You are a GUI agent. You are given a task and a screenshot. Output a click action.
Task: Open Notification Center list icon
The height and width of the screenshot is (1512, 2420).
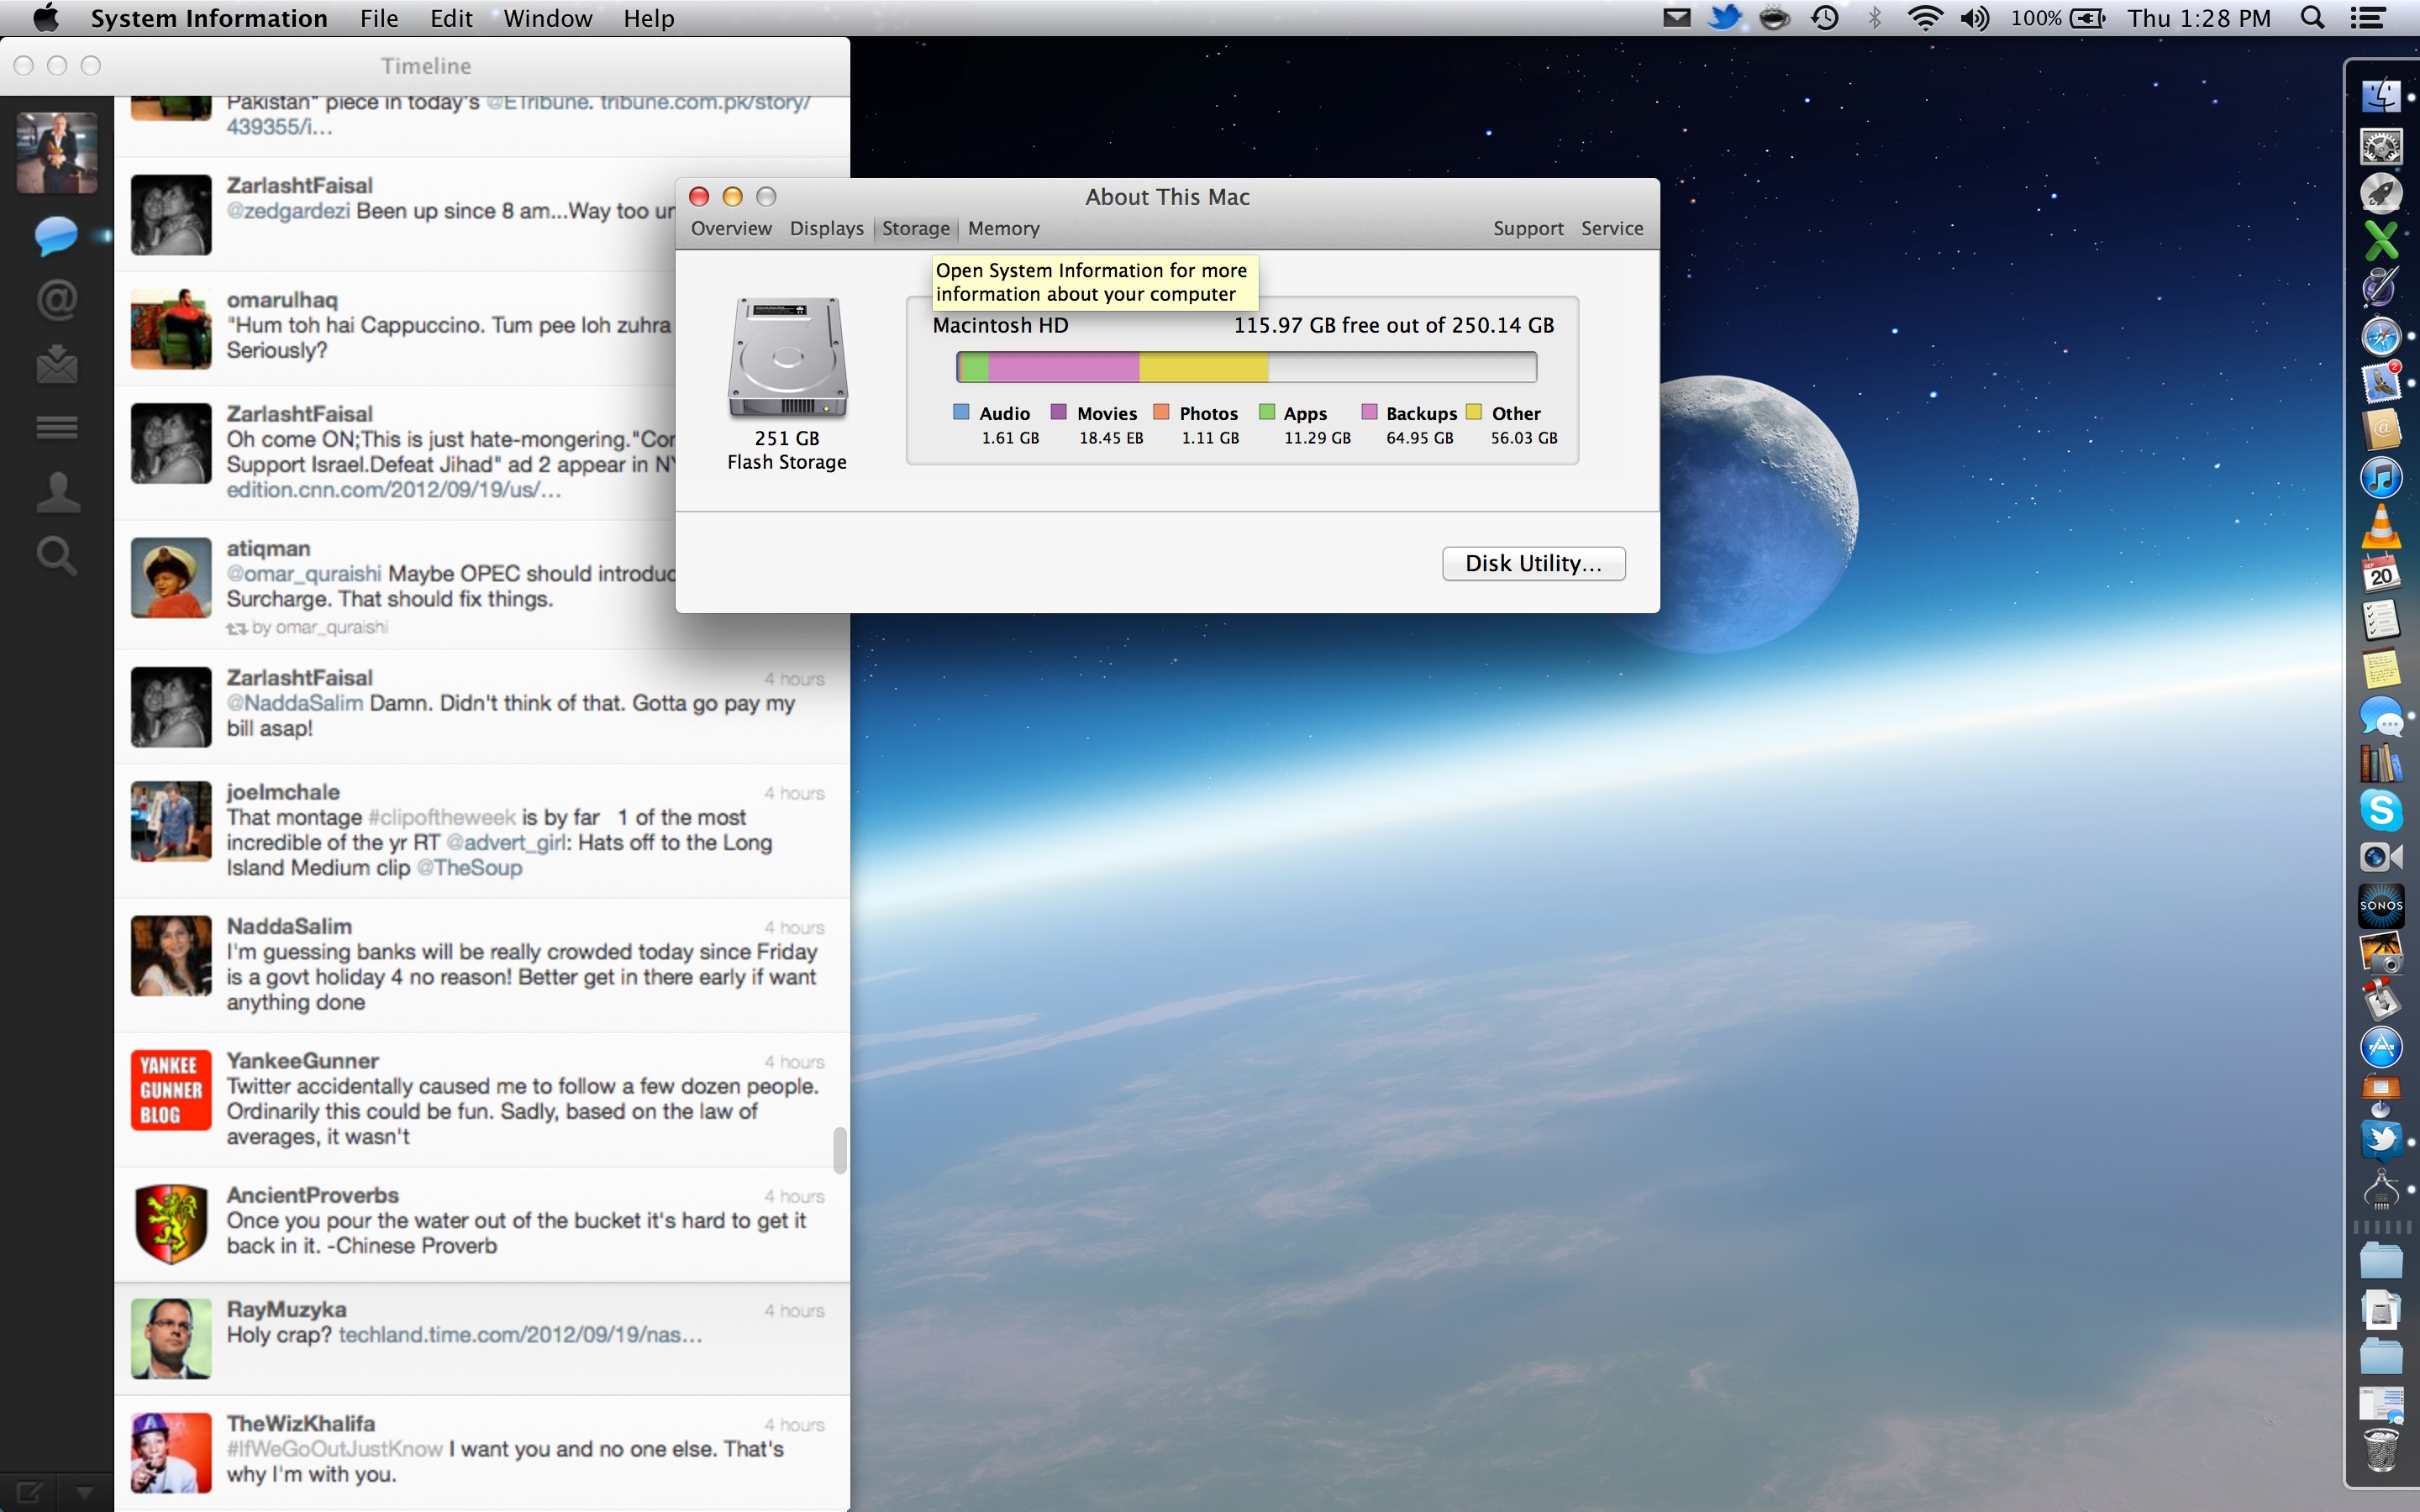point(2368,18)
